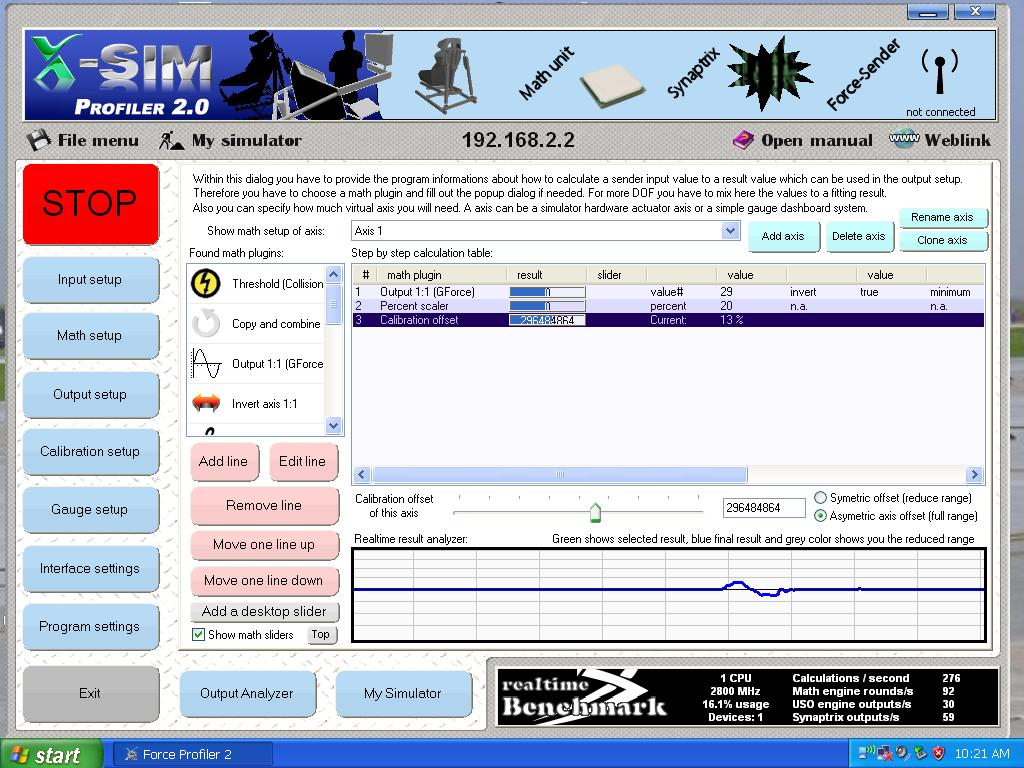
Task: Click the Calibration offset slider thumb
Action: tap(595, 511)
